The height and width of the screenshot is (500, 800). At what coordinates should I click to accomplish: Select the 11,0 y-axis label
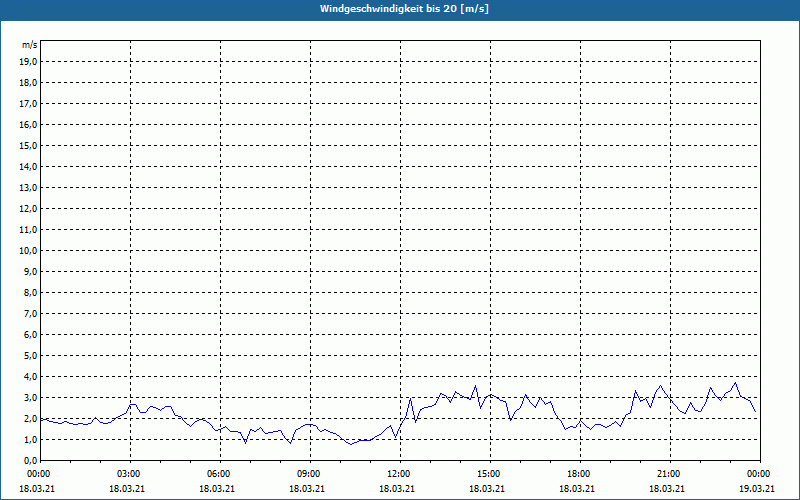[28, 230]
